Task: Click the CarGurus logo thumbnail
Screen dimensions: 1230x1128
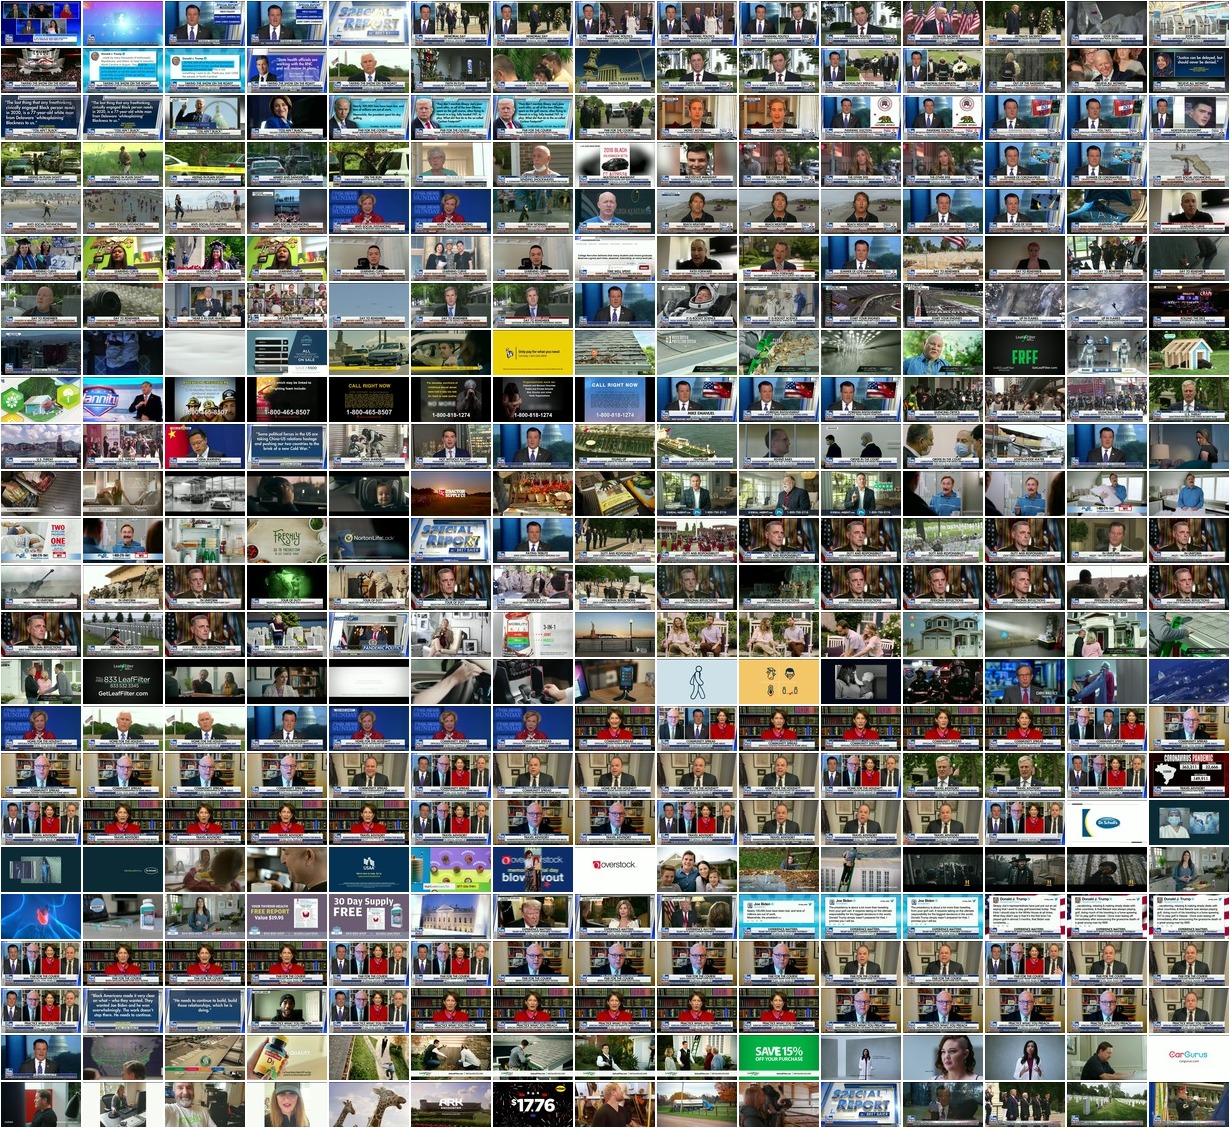Action: pyautogui.click(x=1188, y=1057)
